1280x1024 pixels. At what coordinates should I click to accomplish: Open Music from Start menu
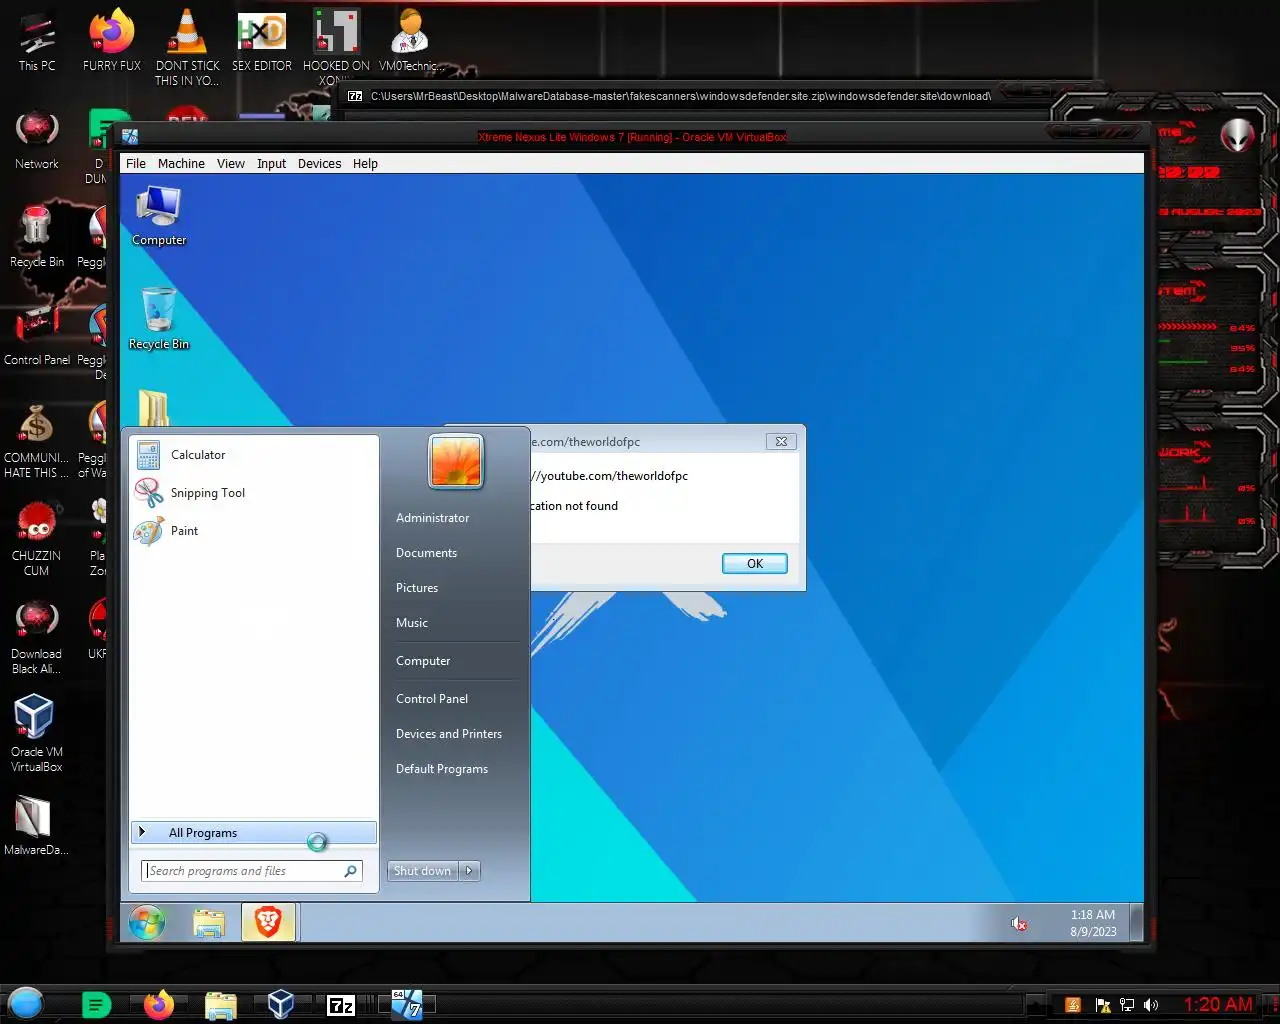tap(412, 623)
